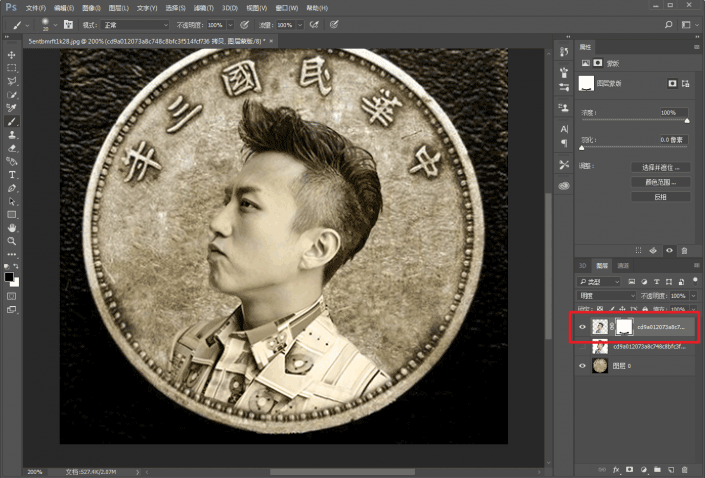This screenshot has width=705, height=478.
Task: Adjust the mask feather slider handle
Action: [x=582, y=147]
